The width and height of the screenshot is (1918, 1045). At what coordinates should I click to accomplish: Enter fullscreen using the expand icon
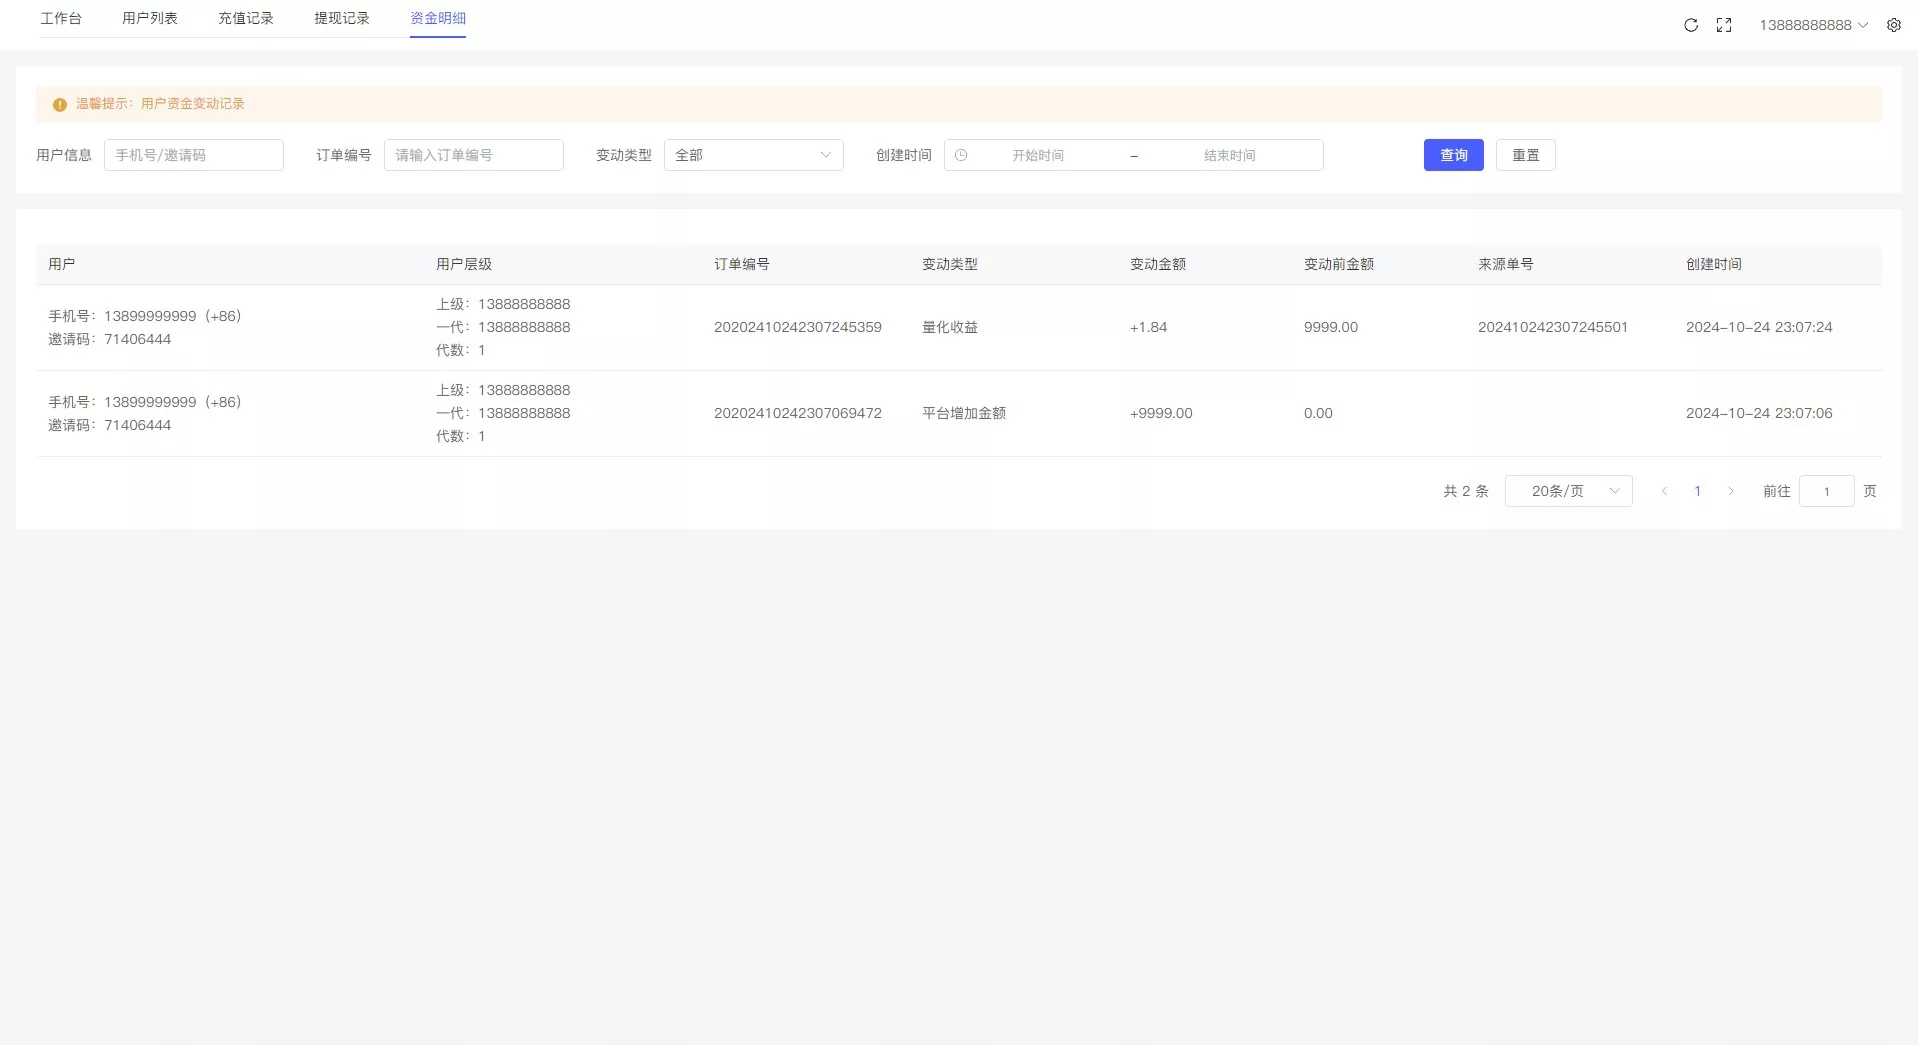pyautogui.click(x=1724, y=25)
